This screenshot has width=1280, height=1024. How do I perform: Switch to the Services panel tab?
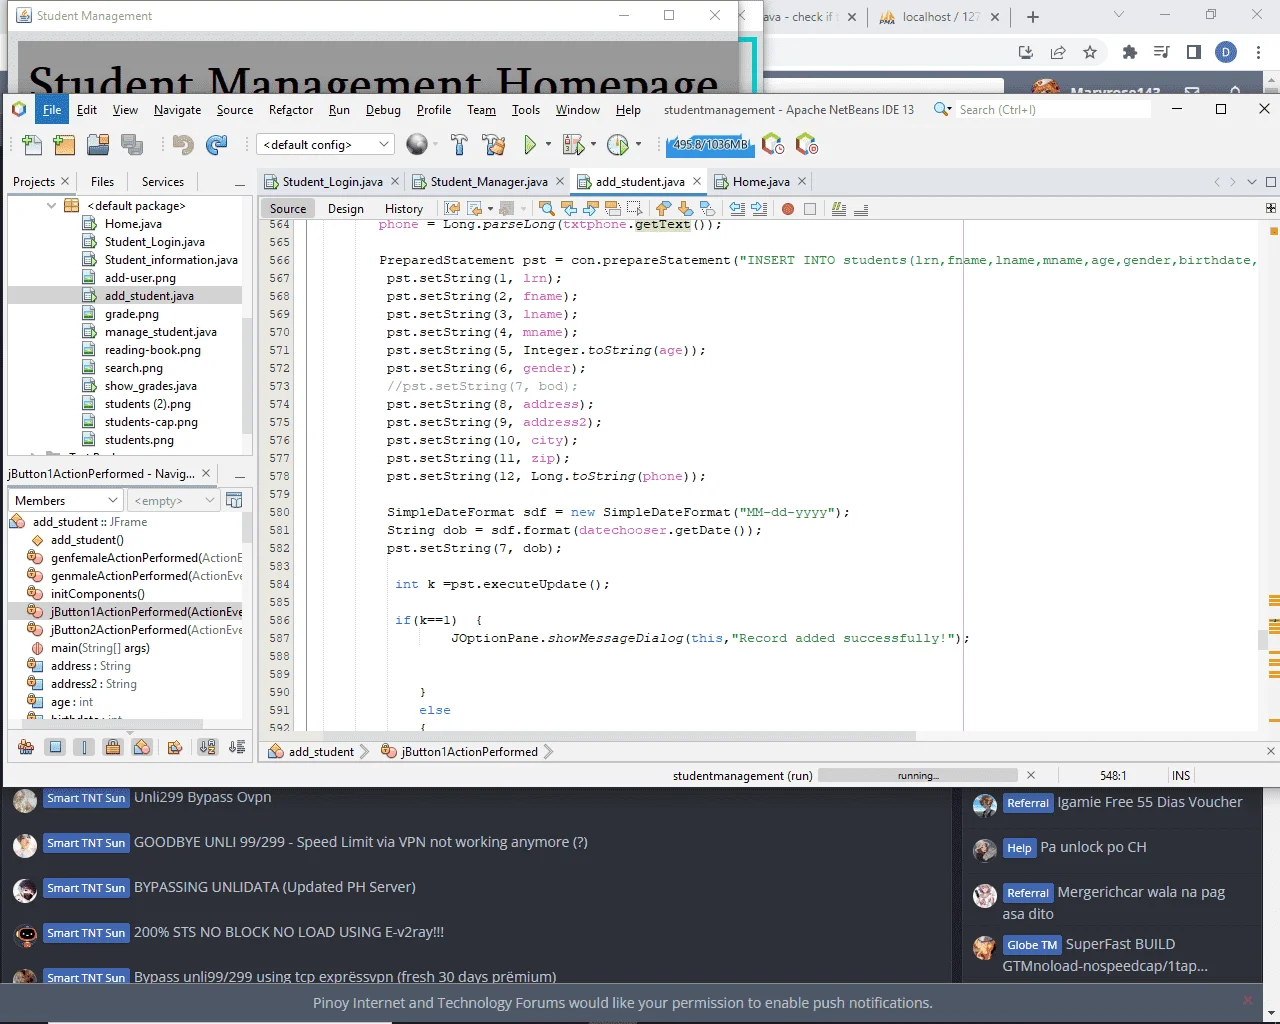pyautogui.click(x=163, y=182)
